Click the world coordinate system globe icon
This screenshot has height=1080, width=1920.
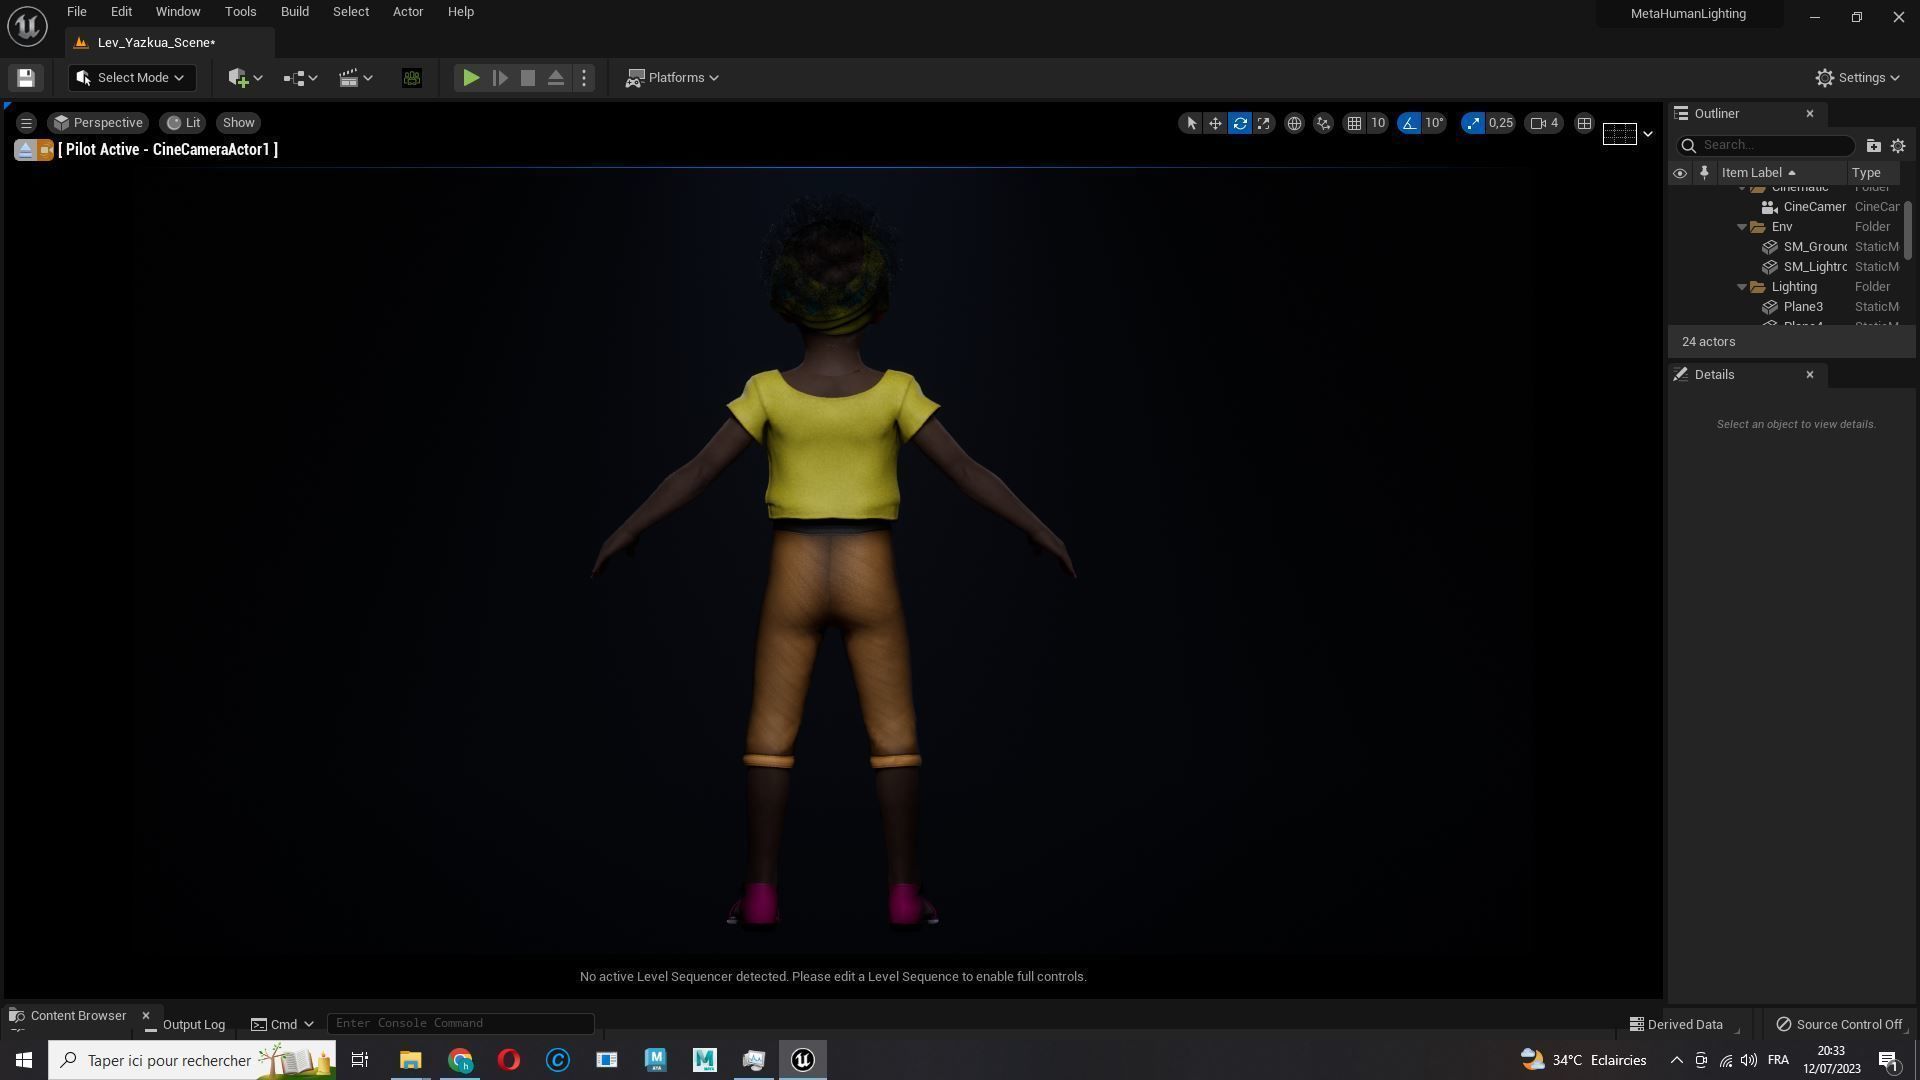[1294, 123]
